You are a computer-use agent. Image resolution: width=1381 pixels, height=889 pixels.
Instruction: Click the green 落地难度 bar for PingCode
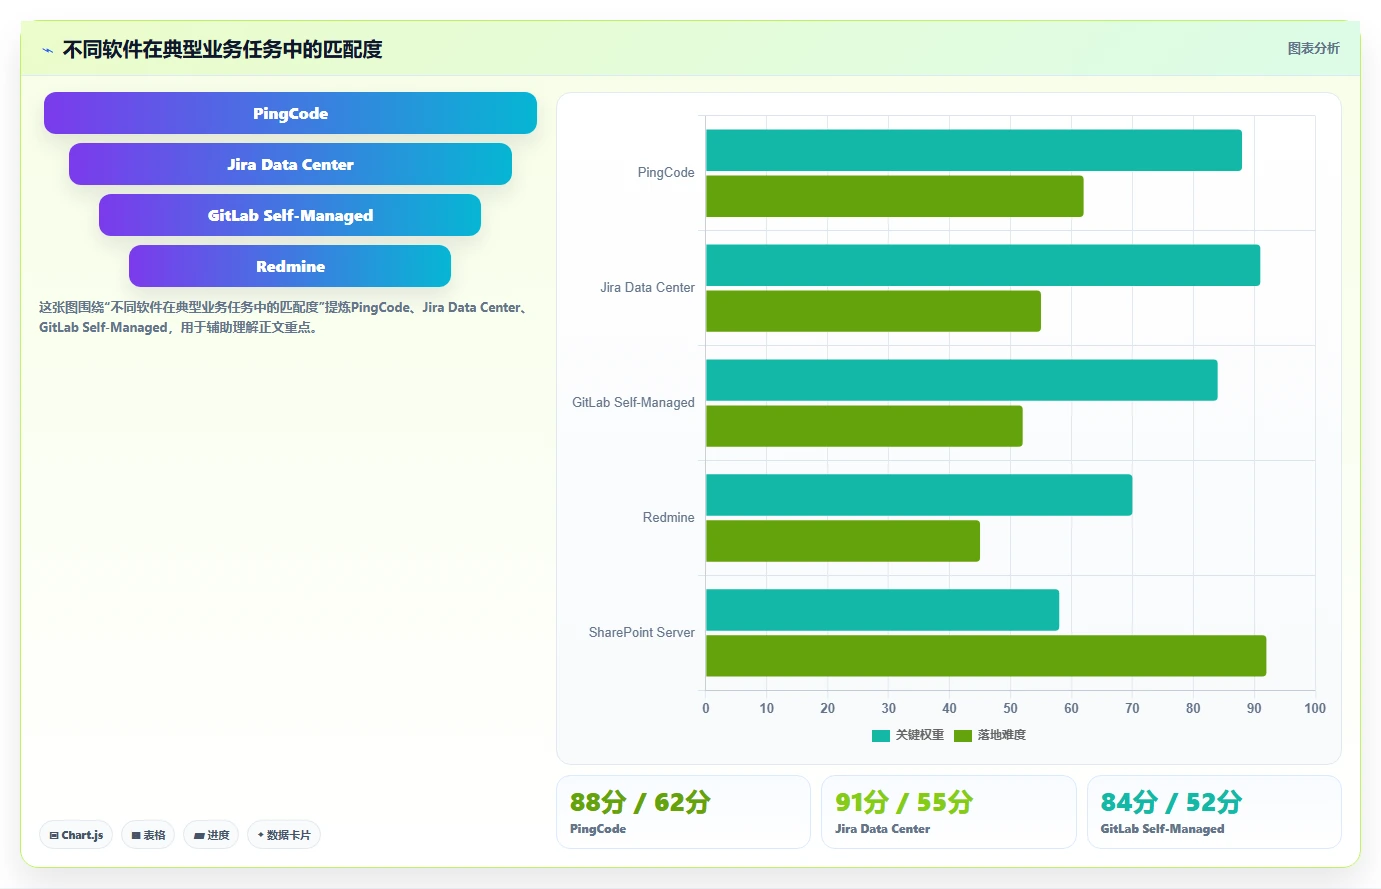pos(895,196)
